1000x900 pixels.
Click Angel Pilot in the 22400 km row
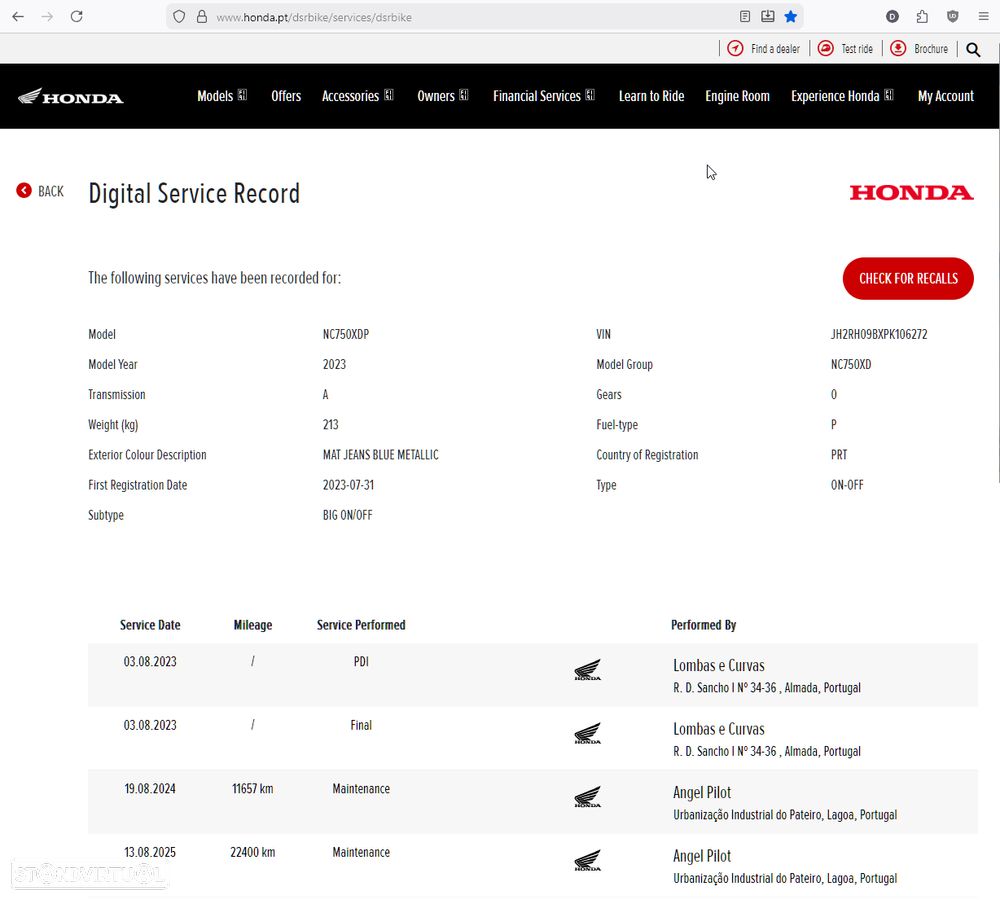tap(702, 857)
